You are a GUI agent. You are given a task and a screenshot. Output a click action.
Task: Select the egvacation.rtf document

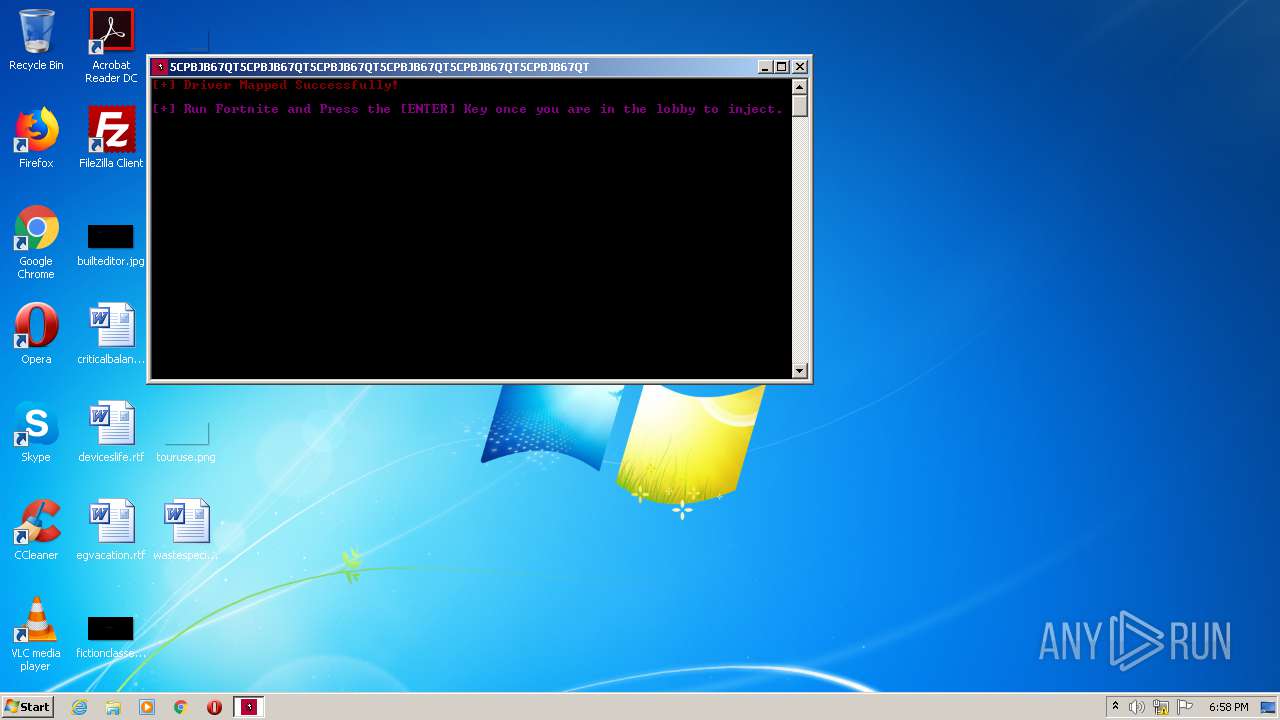111,530
